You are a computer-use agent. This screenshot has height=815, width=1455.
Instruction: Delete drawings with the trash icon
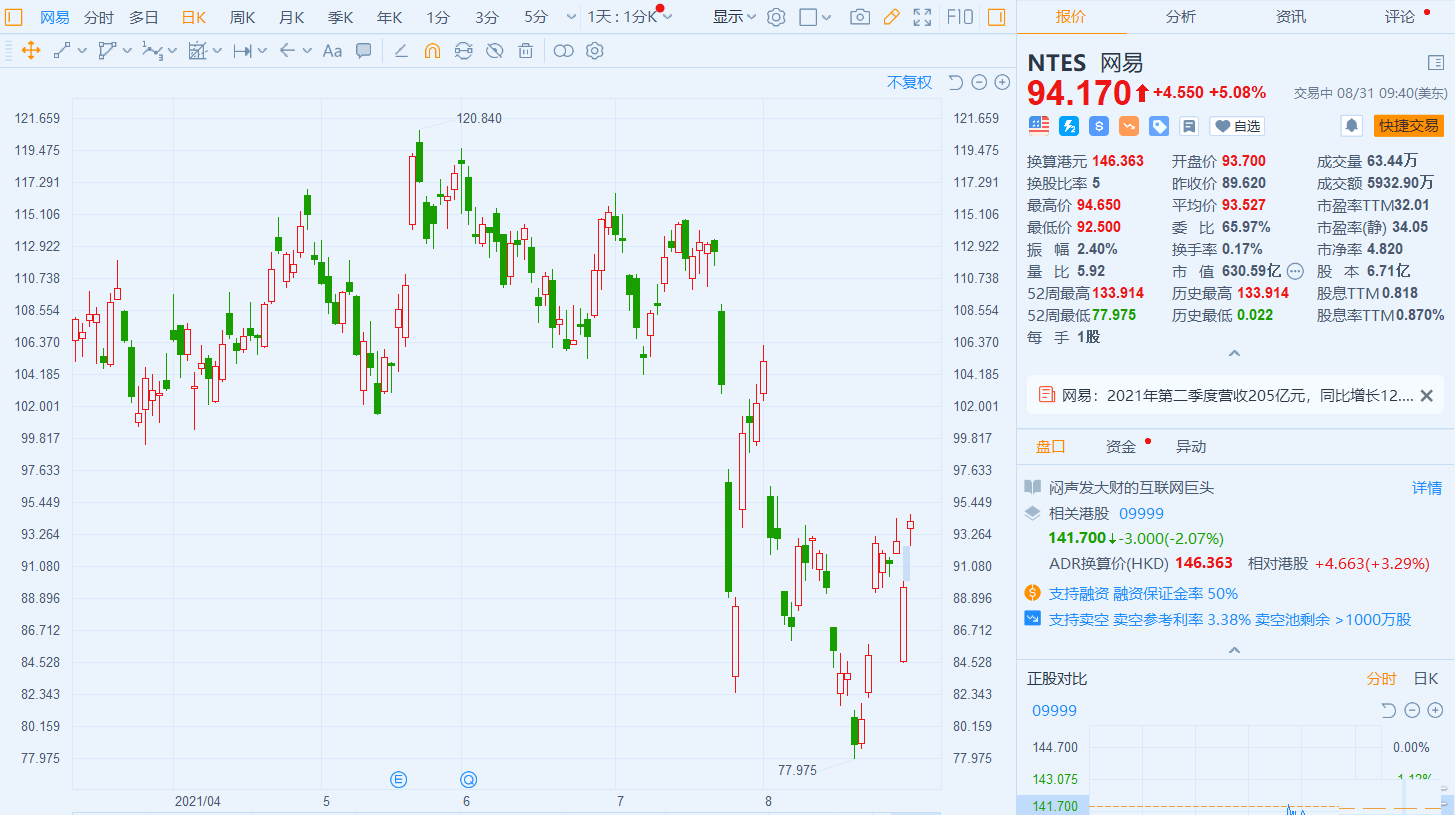pyautogui.click(x=525, y=51)
